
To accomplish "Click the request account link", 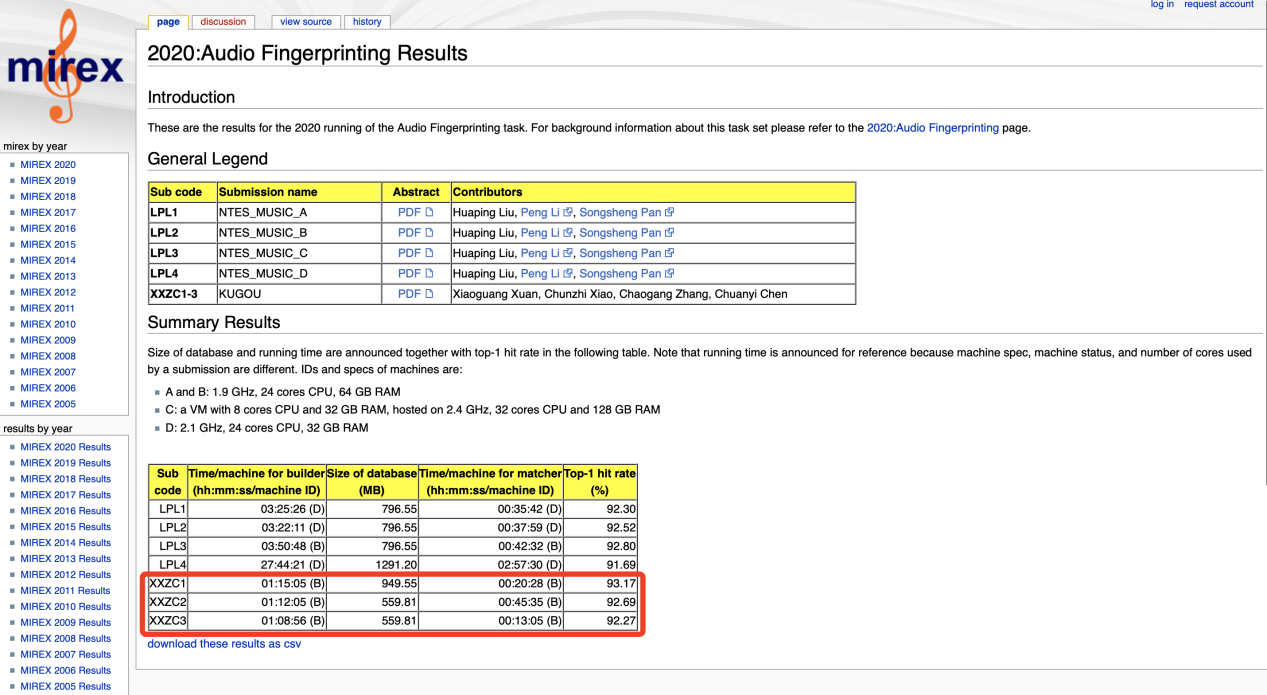I will coord(1218,5).
